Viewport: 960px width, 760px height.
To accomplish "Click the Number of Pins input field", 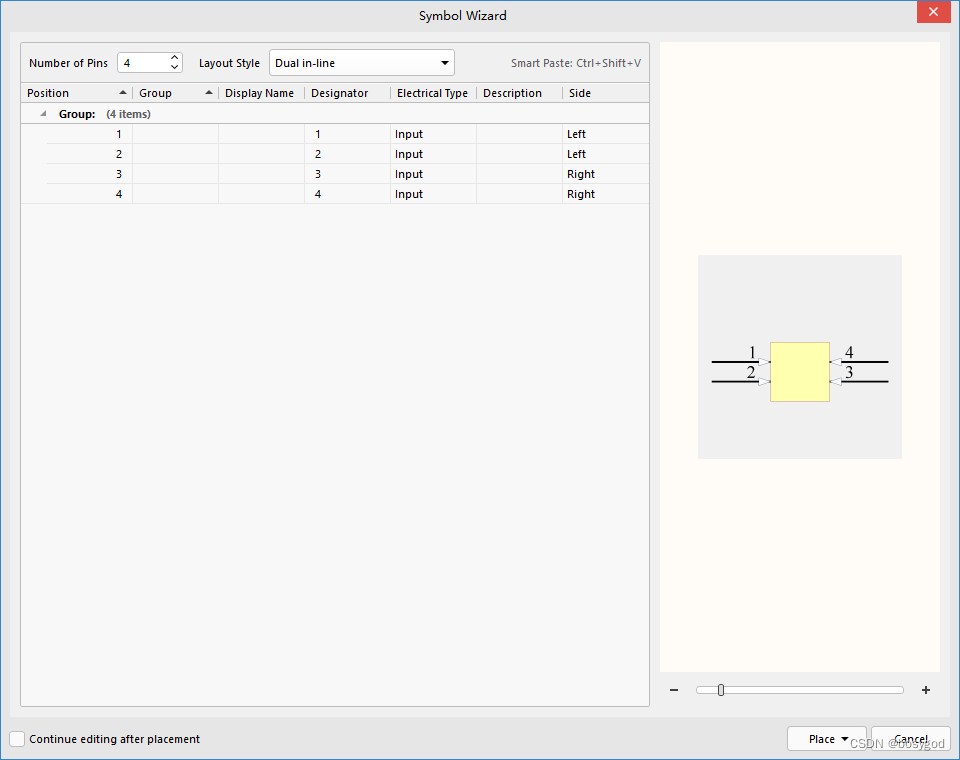I will click(x=143, y=63).
